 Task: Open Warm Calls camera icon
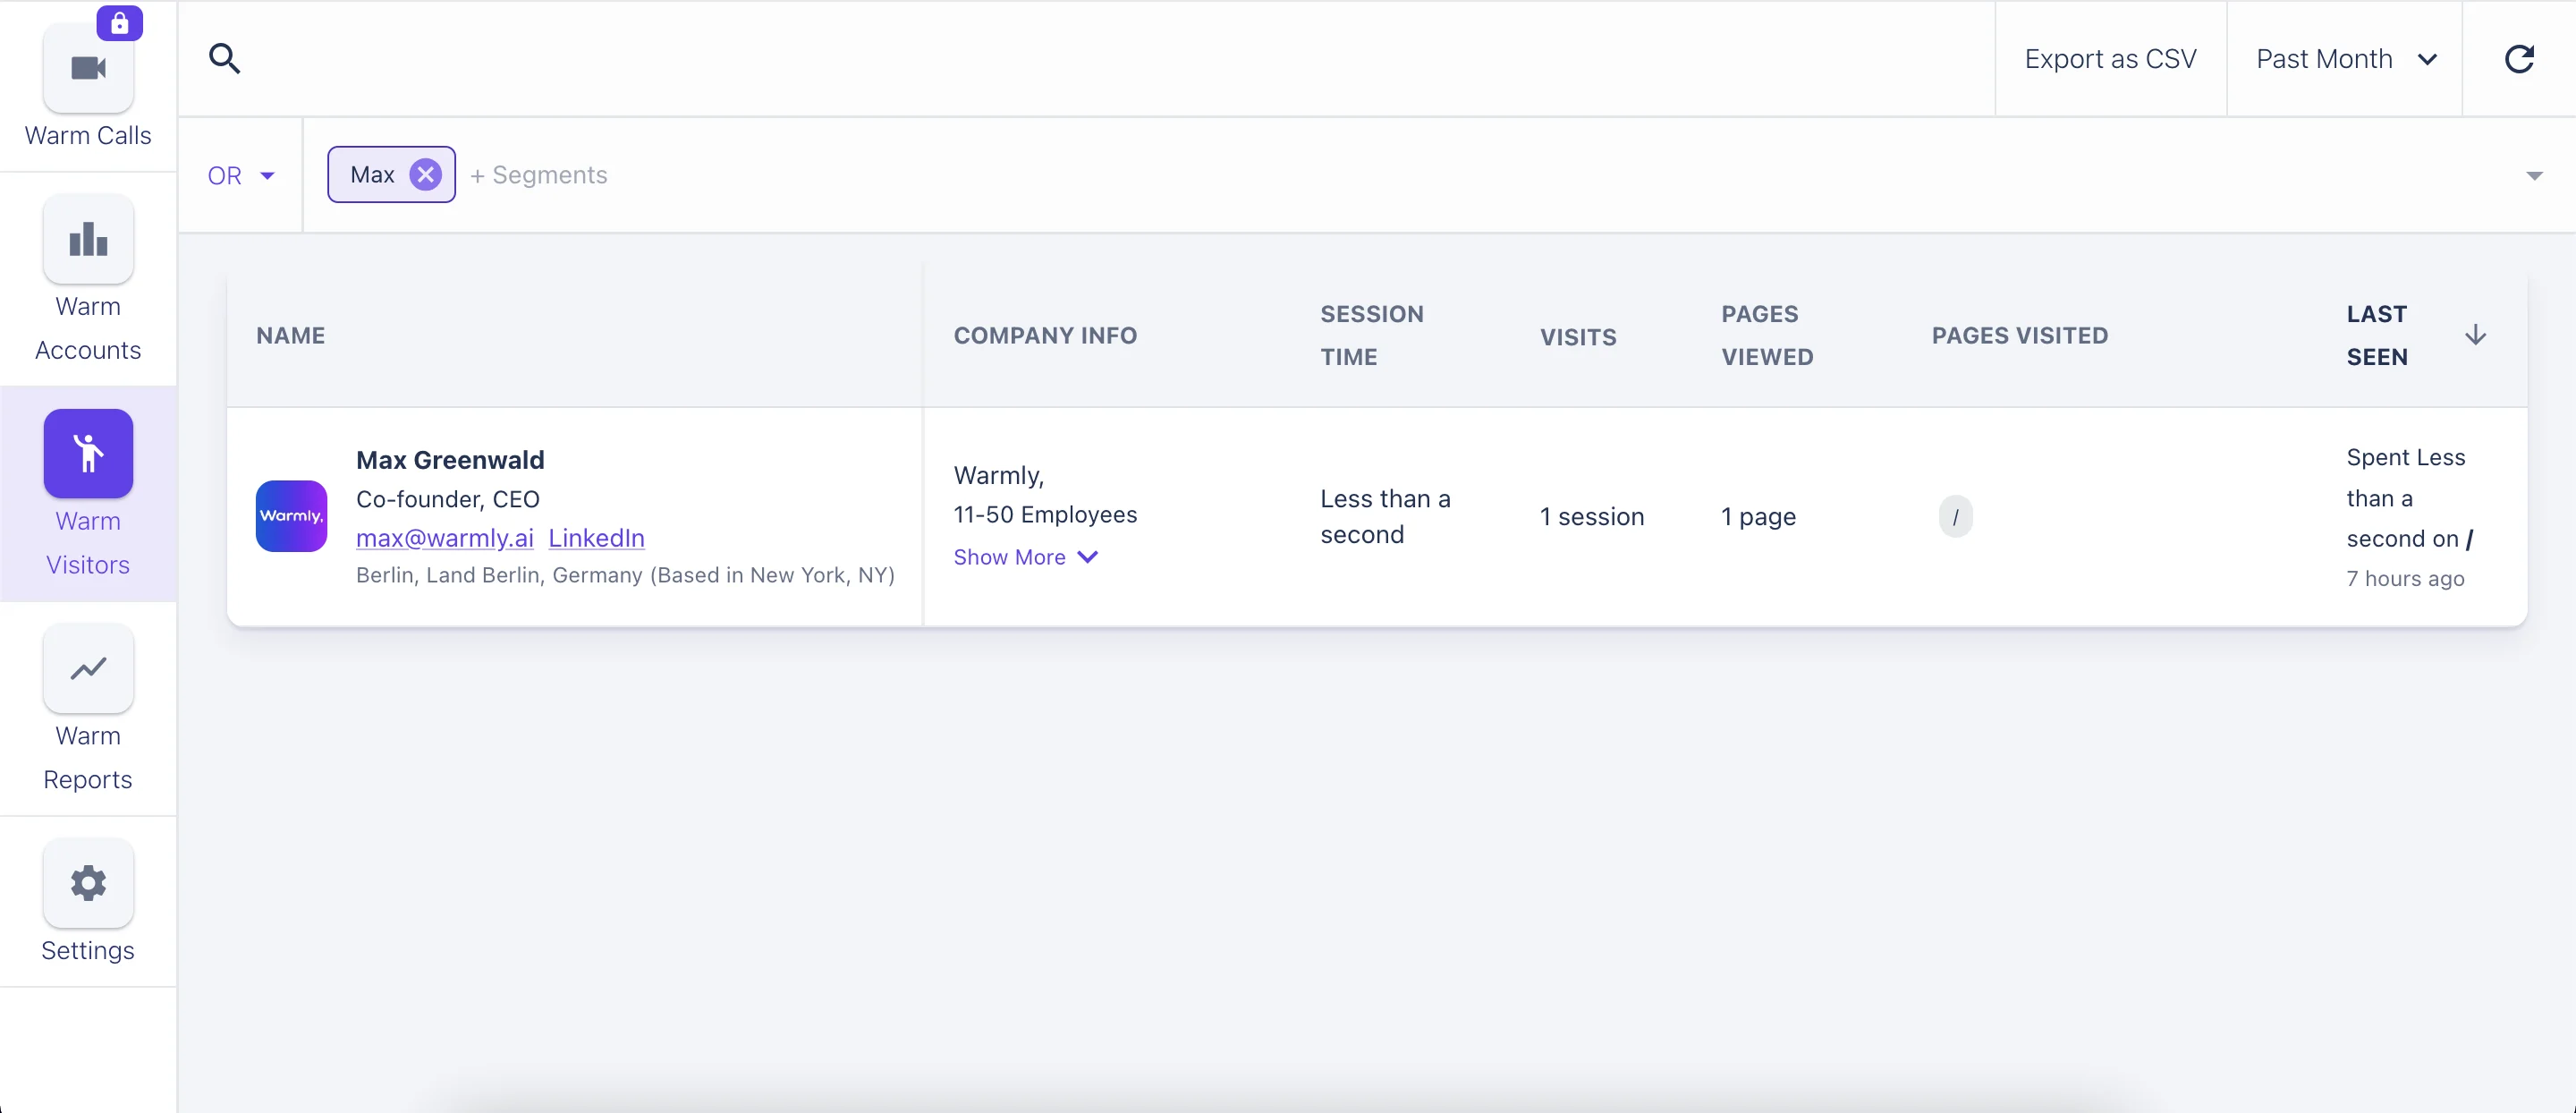point(88,68)
